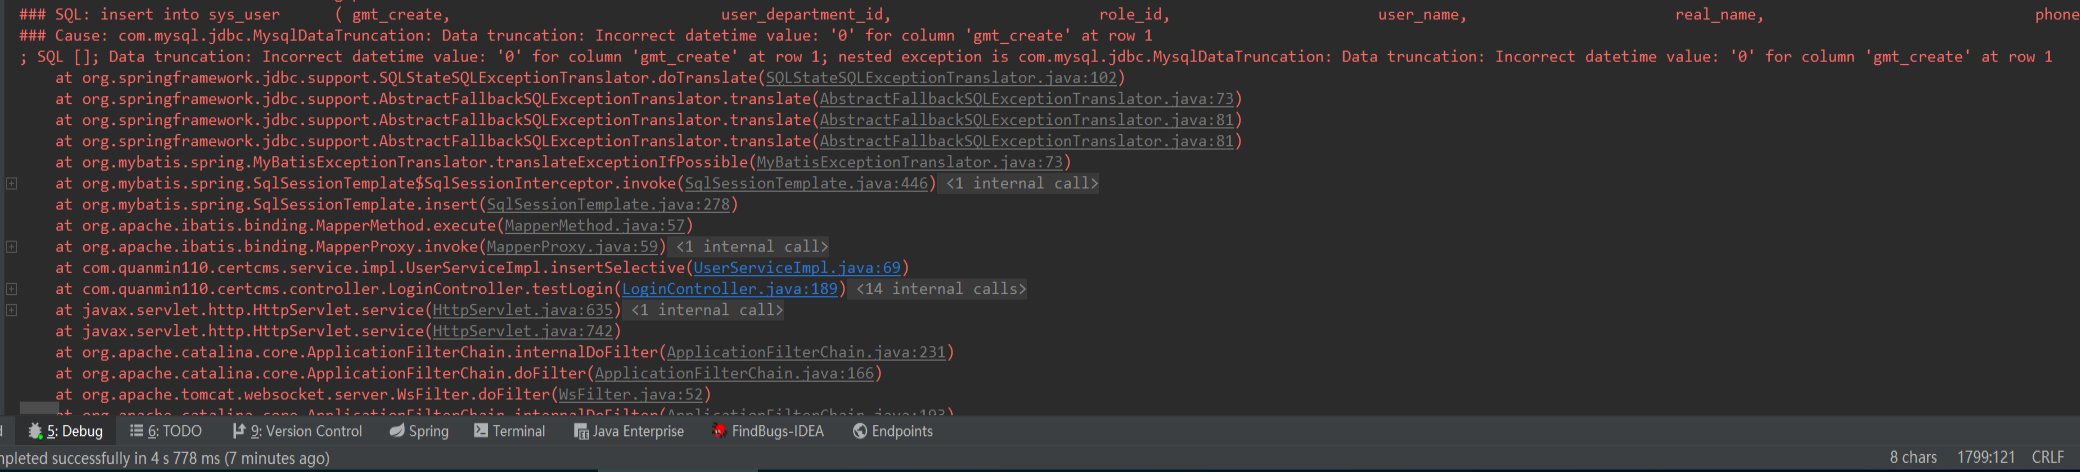Unfold the '<14 internal calls>' placeholder
The width and height of the screenshot is (2080, 472).
pyautogui.click(x=941, y=288)
